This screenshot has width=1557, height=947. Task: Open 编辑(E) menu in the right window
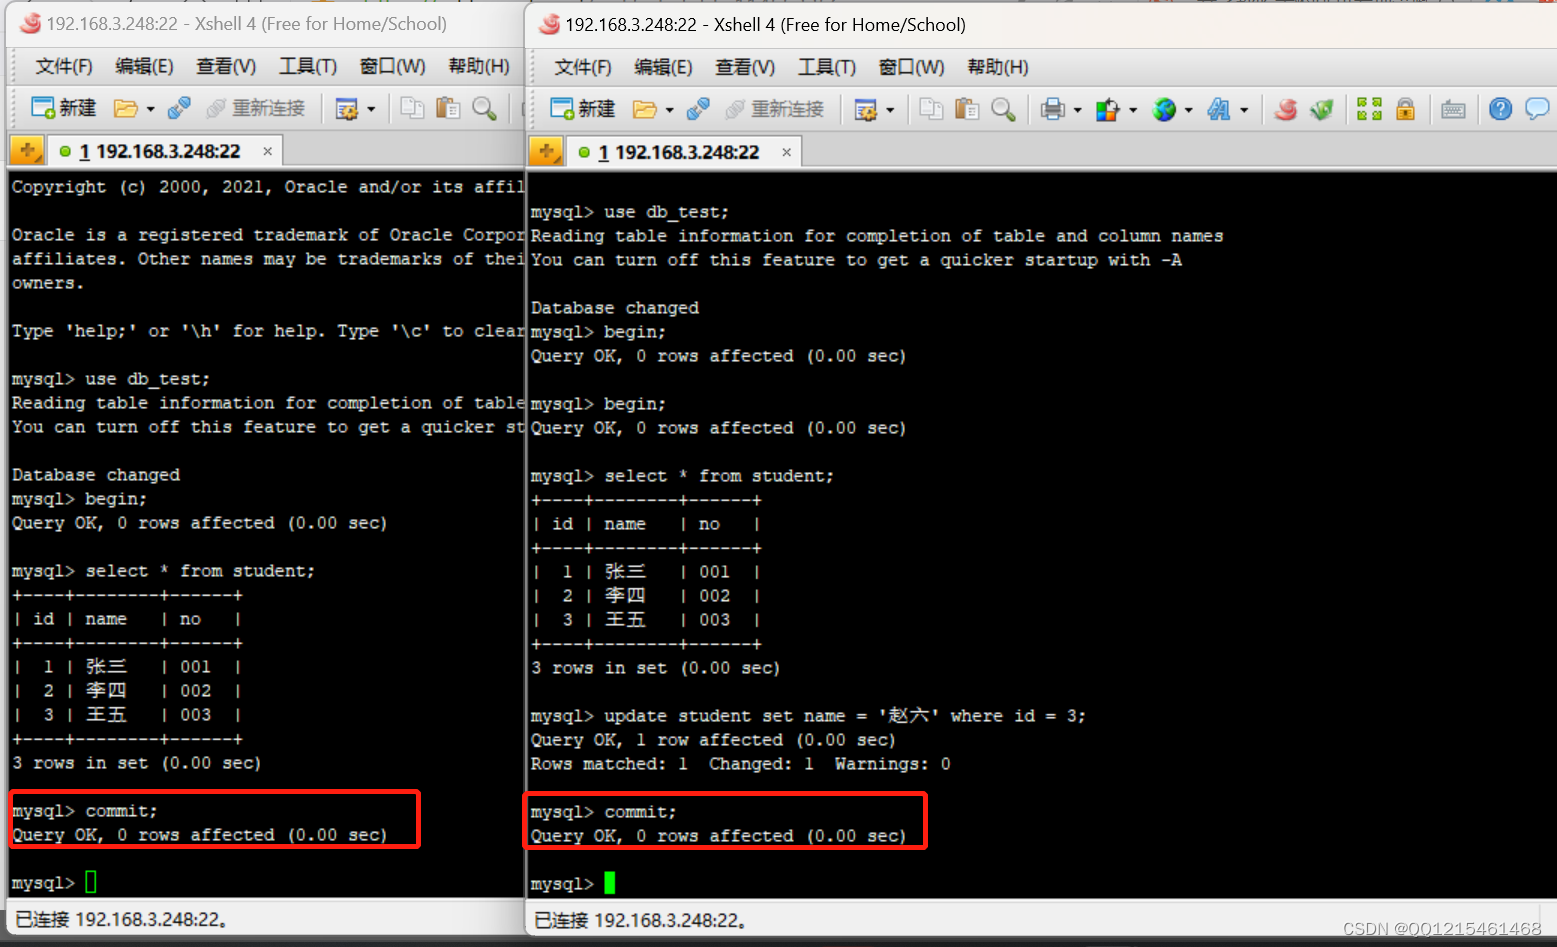pos(663,67)
